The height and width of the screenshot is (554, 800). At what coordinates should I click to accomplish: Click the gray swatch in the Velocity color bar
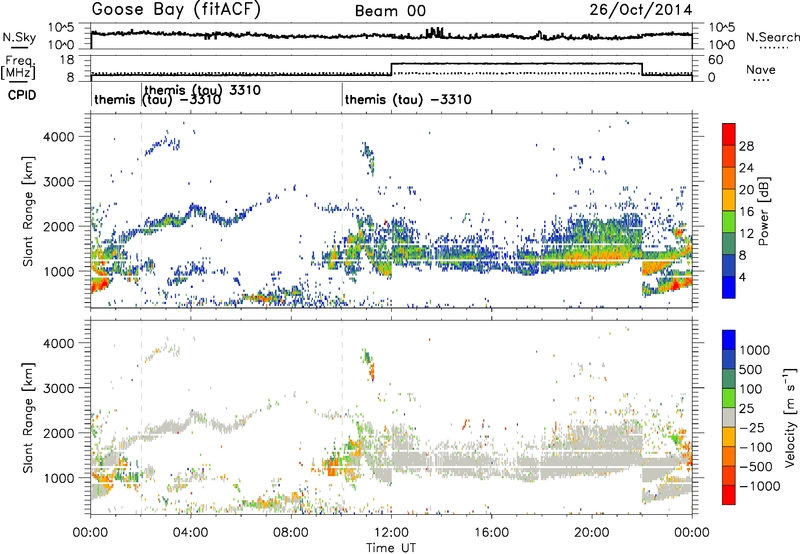click(729, 418)
